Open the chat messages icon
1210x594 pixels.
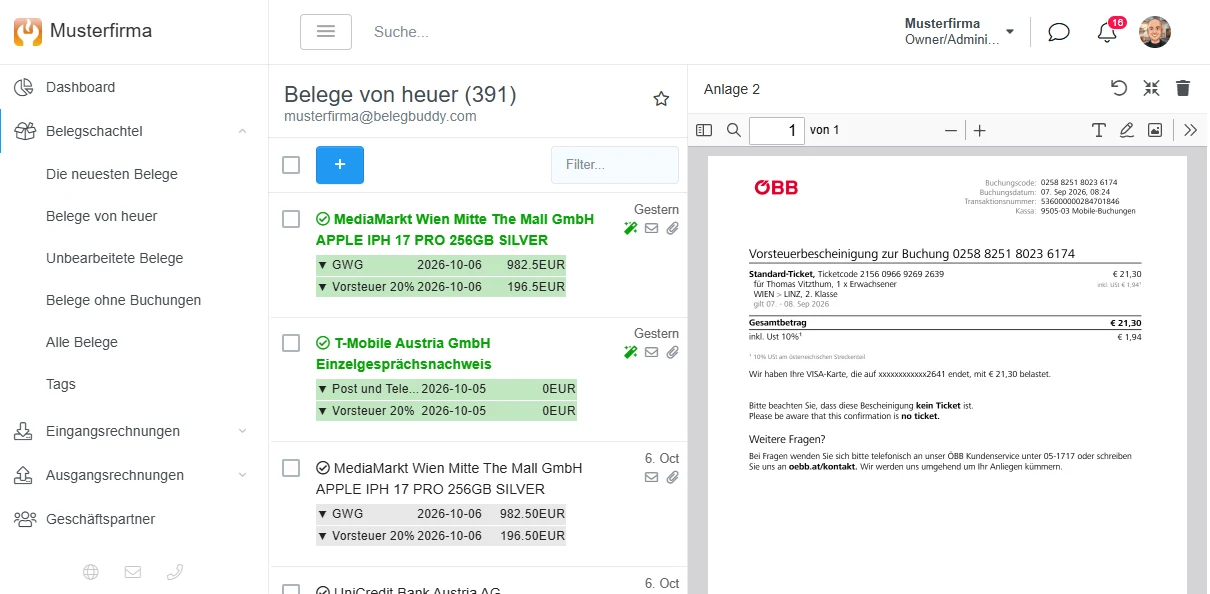(x=1058, y=32)
